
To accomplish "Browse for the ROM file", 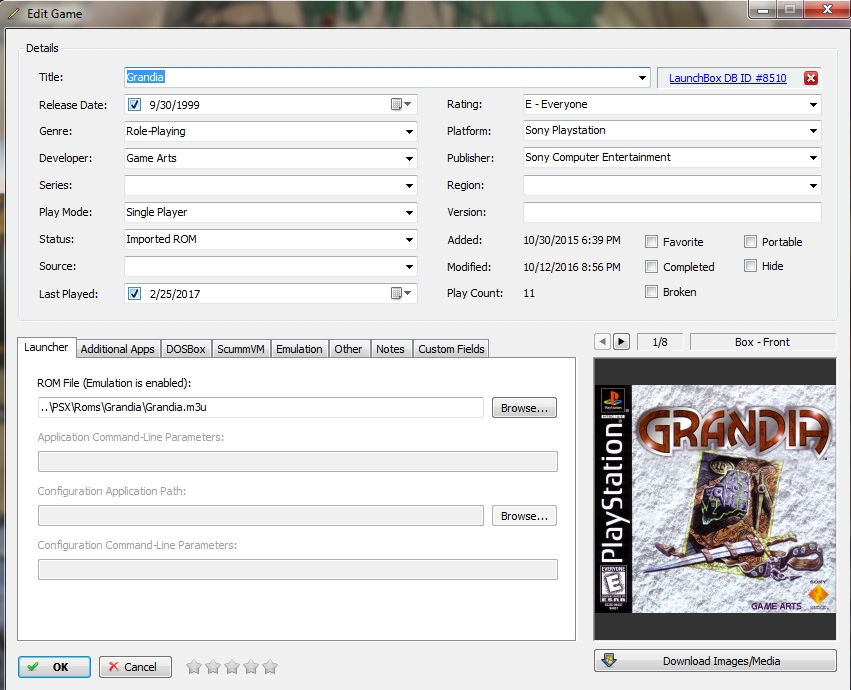I will coord(524,408).
